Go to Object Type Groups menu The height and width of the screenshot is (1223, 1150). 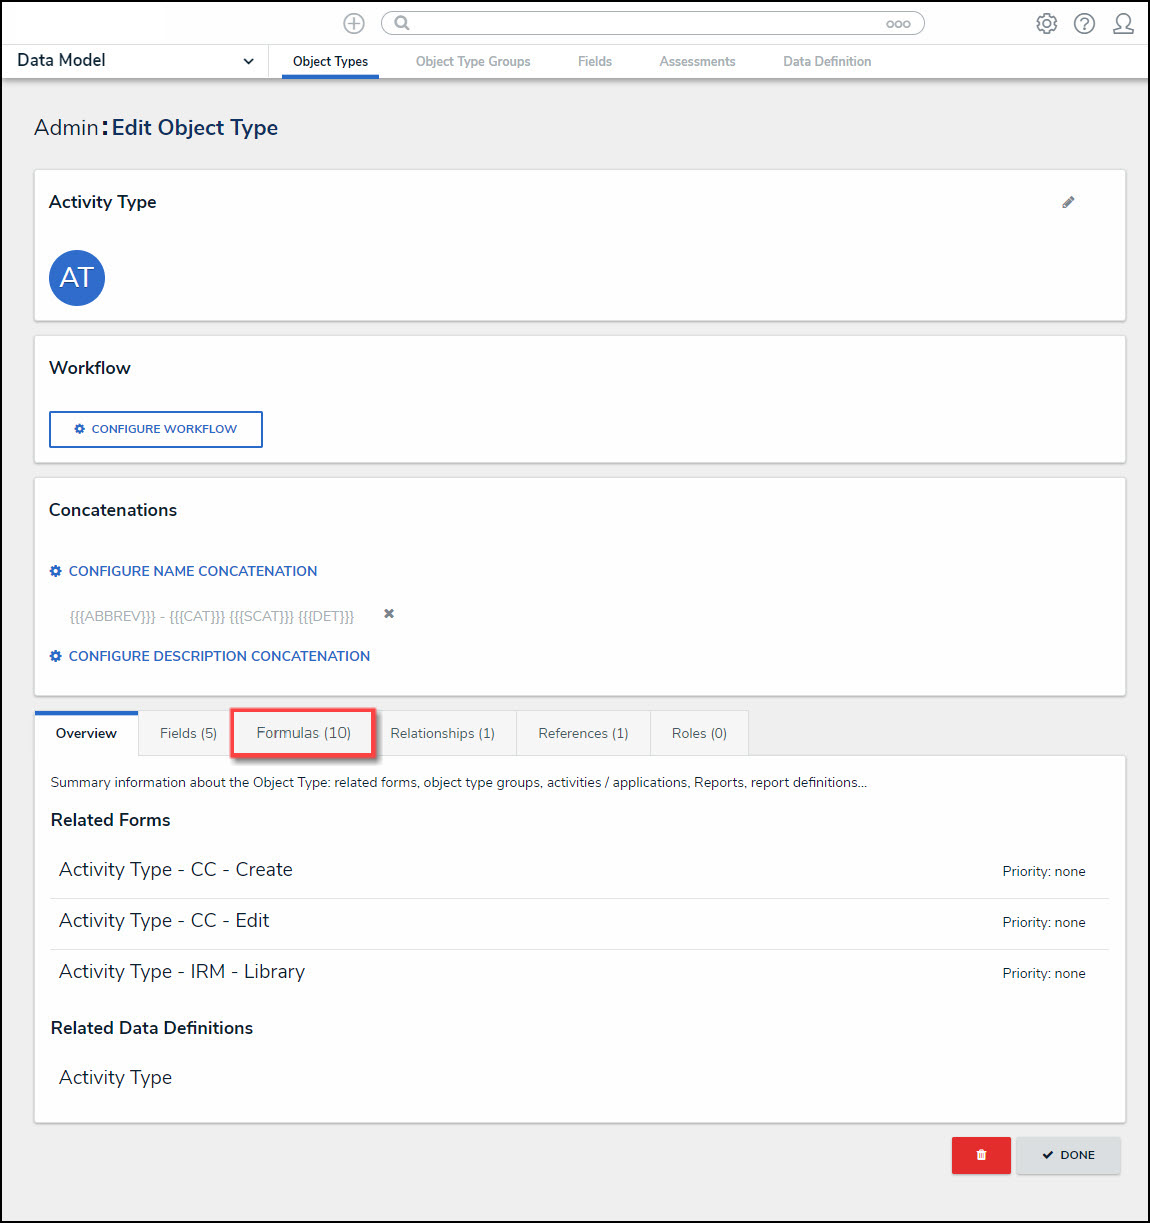[473, 62]
